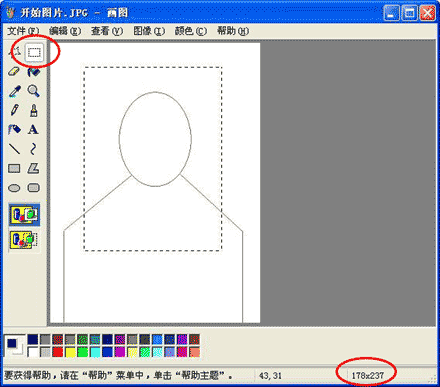Select the Ellipse shape tool

tap(14, 188)
